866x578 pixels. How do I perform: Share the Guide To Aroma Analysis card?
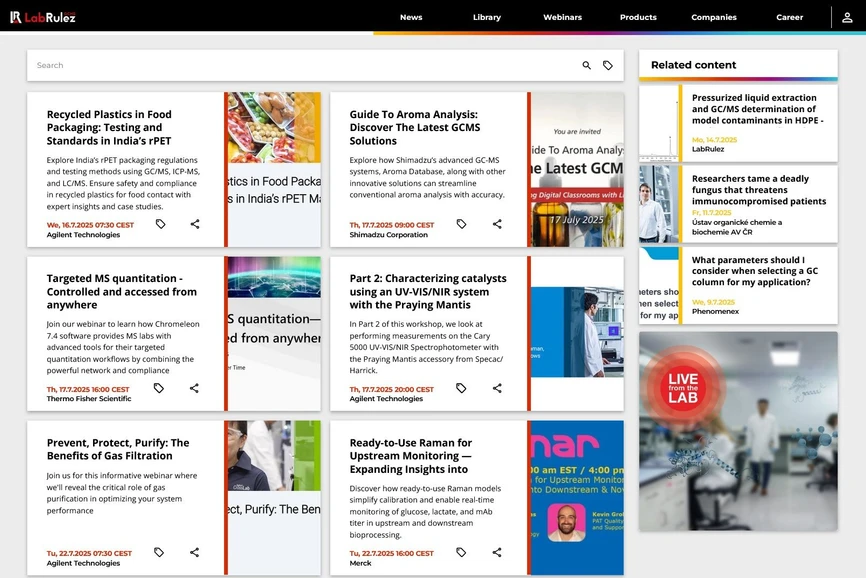point(497,224)
